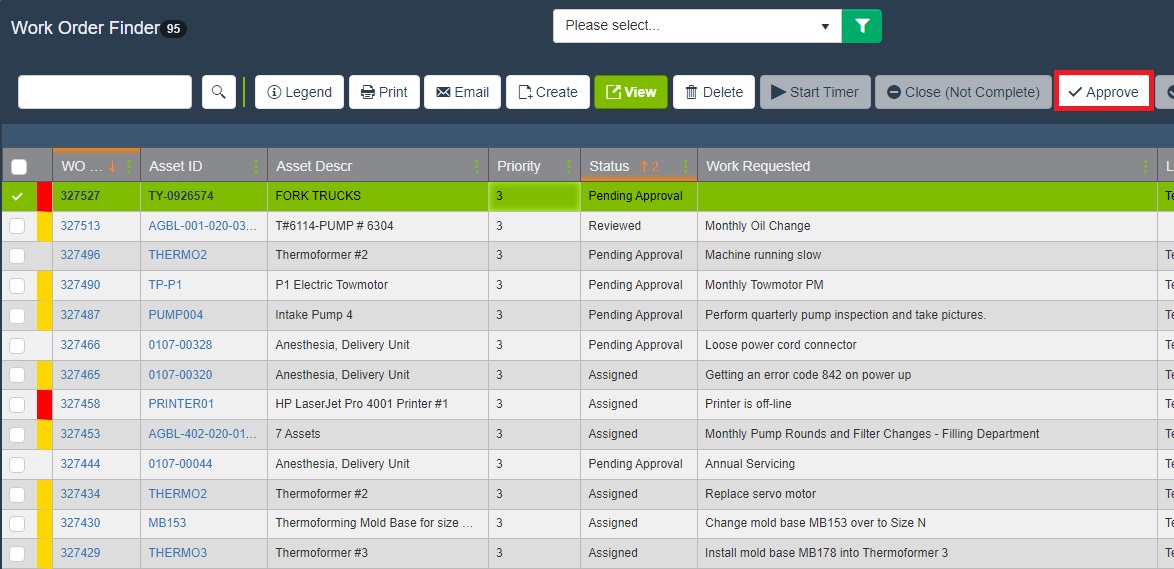This screenshot has height=569, width=1174.
Task: Delete the selected work order
Action: tap(713, 92)
